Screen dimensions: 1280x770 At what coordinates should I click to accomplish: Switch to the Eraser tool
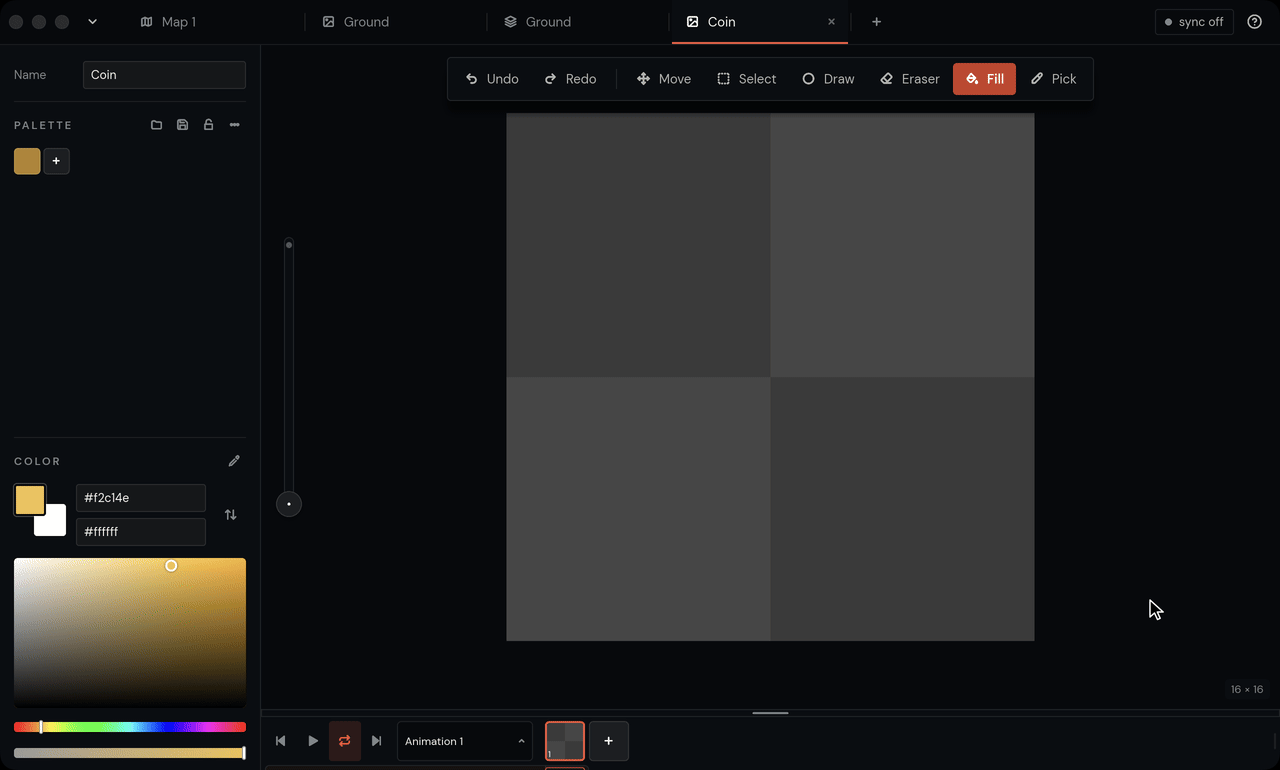(910, 79)
